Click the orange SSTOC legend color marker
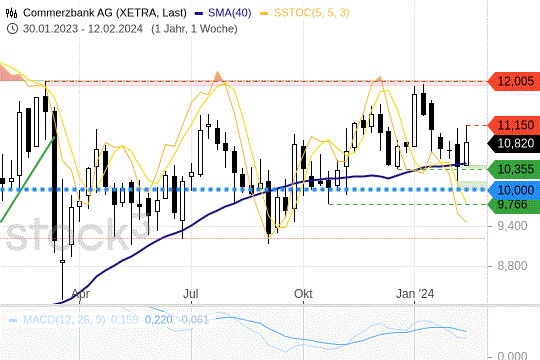This screenshot has width=540, height=360. [264, 13]
